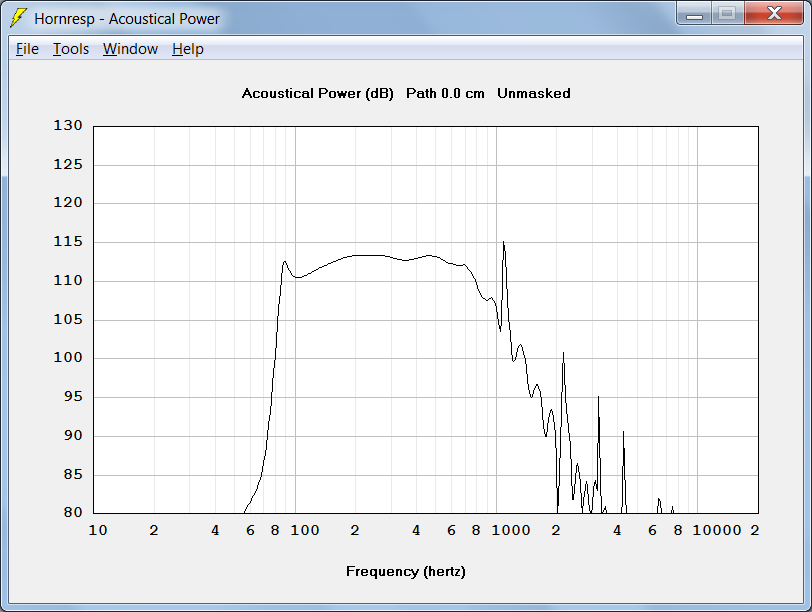Click the 1000 frequency axis label
The width and height of the screenshot is (812, 612).
[x=511, y=531]
